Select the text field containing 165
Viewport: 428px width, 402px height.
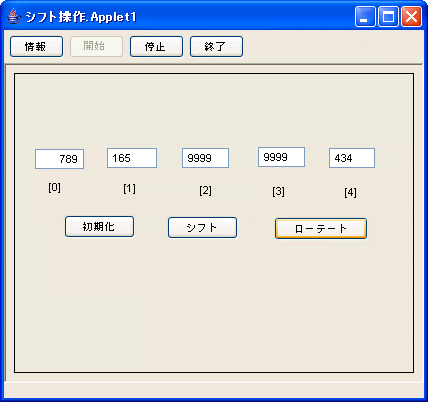click(132, 158)
